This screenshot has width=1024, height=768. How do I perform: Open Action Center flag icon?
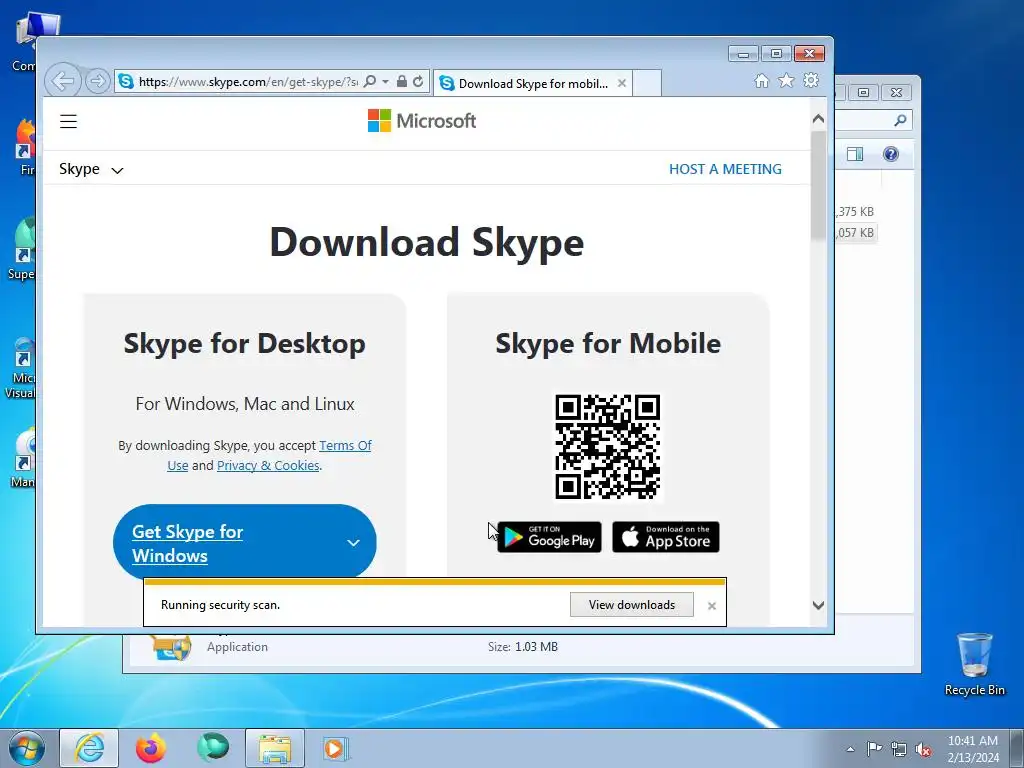874,748
